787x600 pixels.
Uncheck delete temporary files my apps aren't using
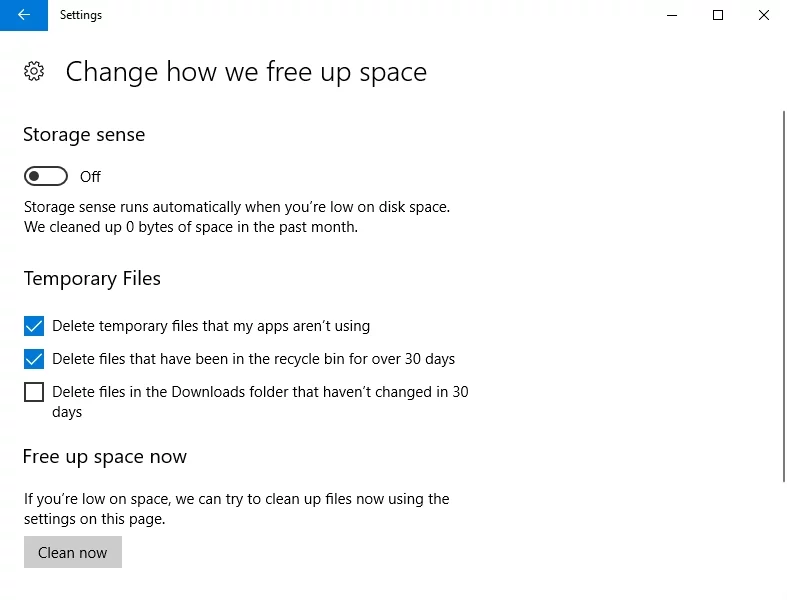coord(34,326)
